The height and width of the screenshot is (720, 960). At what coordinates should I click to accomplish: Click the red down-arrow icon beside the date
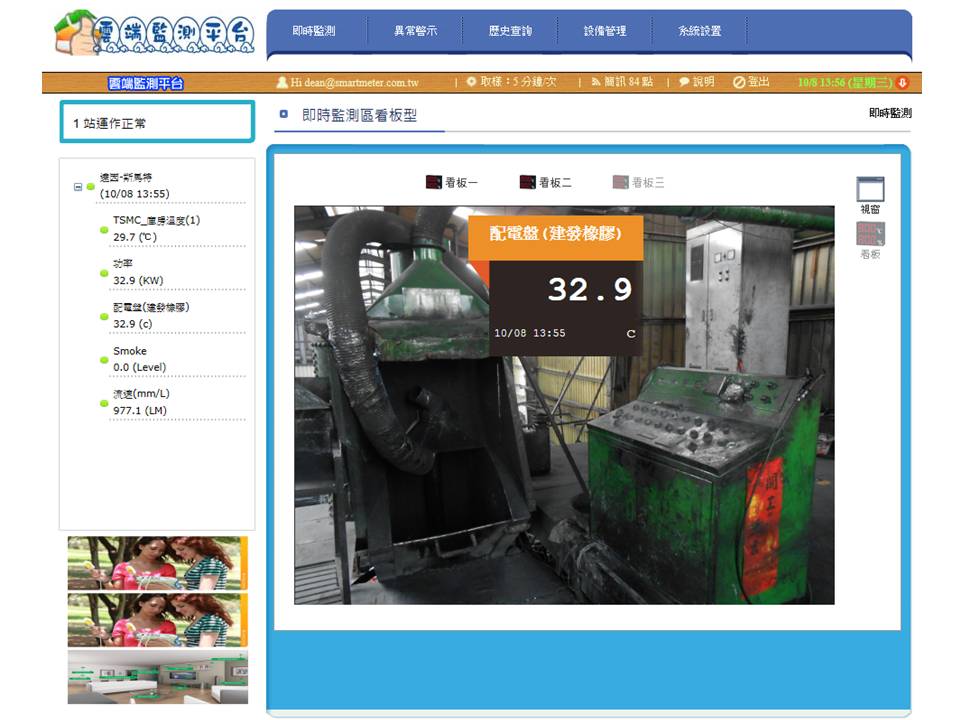tap(903, 82)
